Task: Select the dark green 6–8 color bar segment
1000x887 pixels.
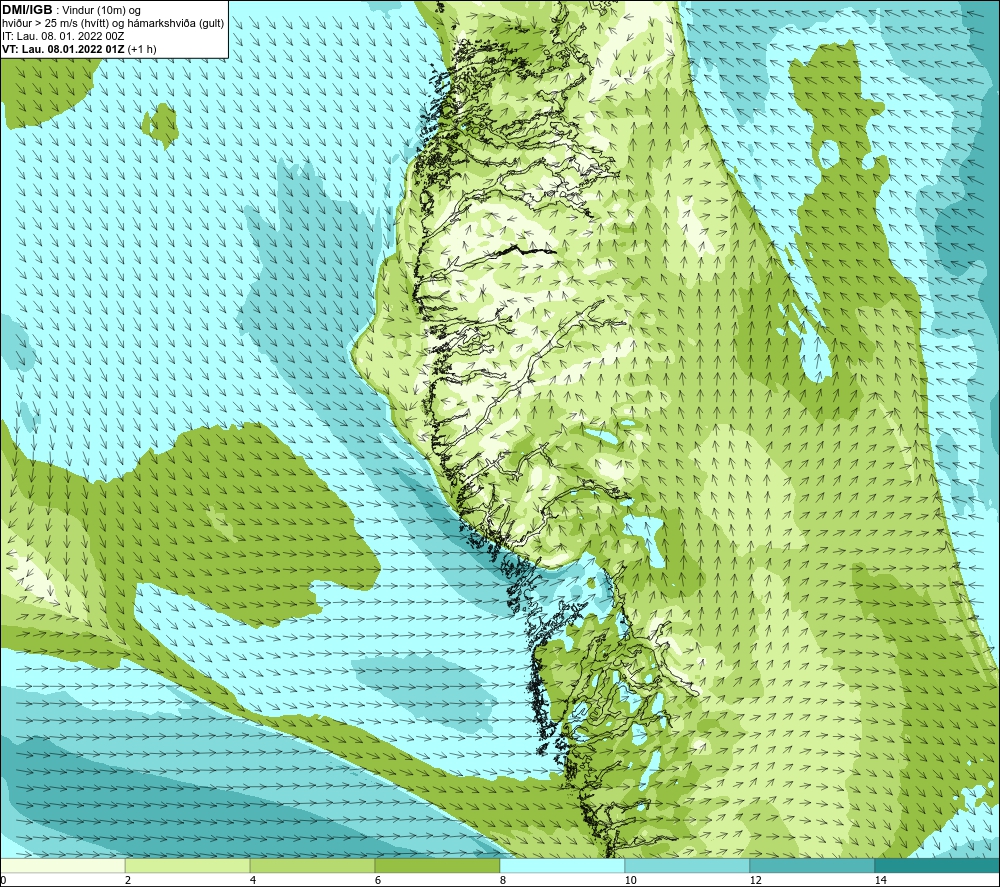Action: (x=437, y=865)
